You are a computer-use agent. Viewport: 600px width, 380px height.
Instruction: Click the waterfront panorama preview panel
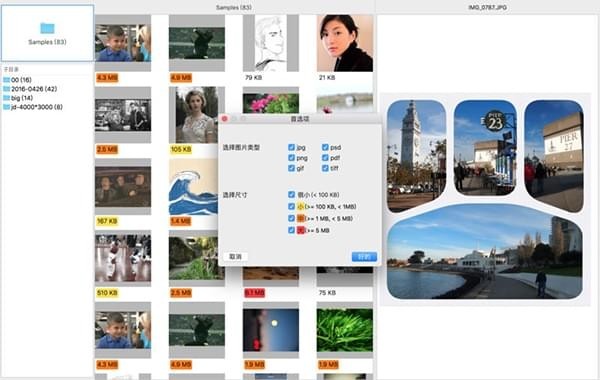(x=485, y=251)
